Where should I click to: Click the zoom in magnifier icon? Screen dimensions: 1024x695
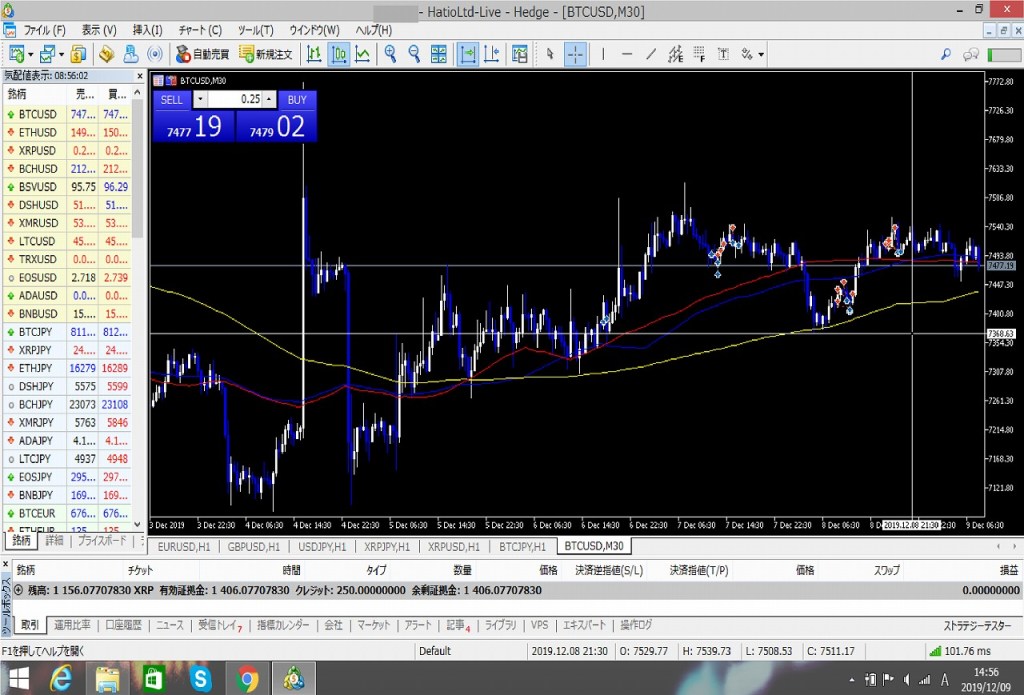(390, 54)
